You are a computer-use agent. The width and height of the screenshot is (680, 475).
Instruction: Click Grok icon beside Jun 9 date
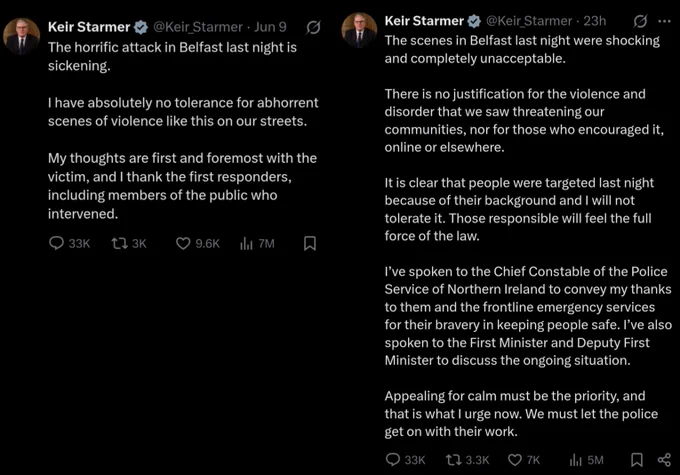tap(313, 27)
